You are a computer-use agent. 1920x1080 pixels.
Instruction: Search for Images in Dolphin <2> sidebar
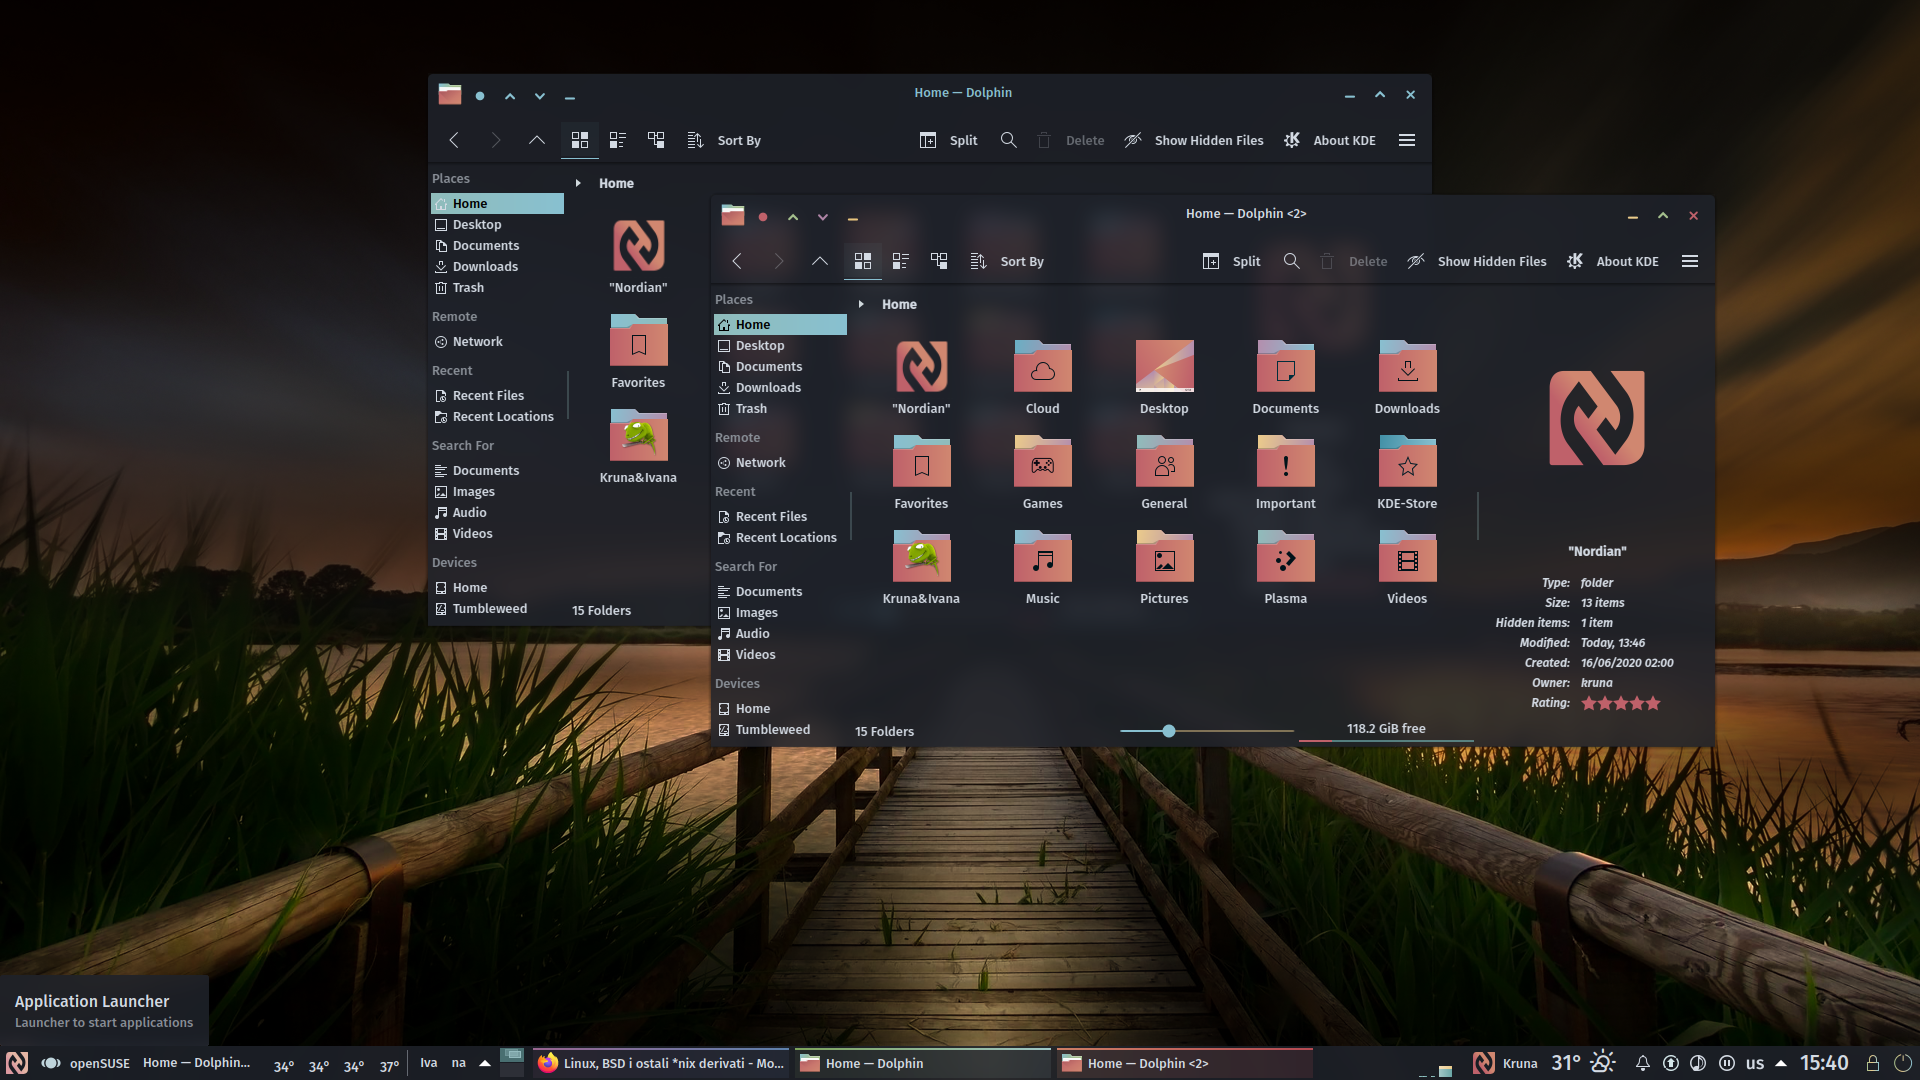coord(780,612)
